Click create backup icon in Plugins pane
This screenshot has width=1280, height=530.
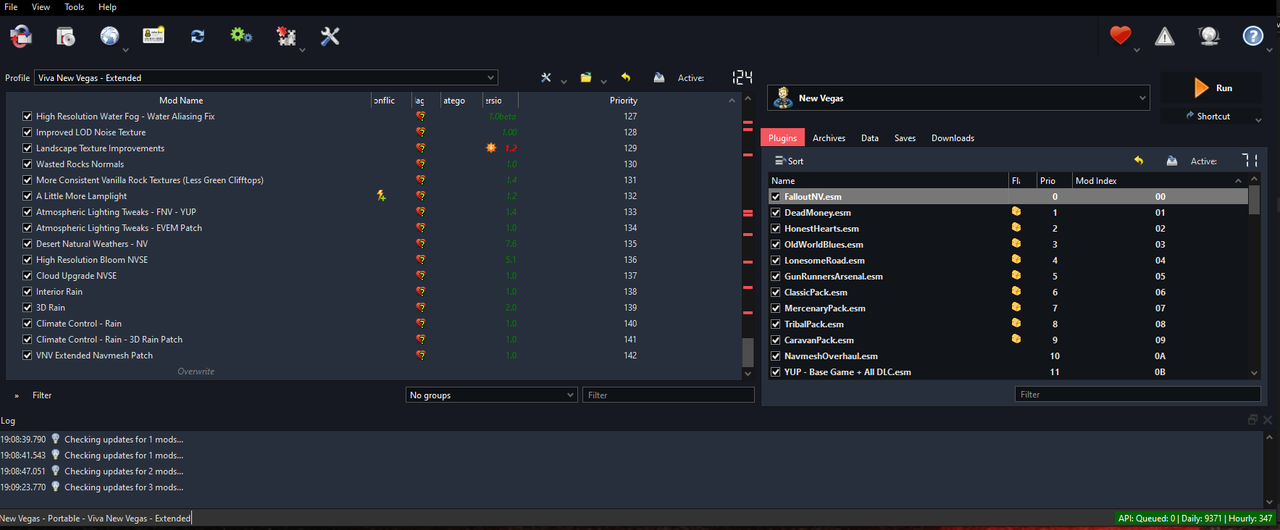click(x=1172, y=160)
